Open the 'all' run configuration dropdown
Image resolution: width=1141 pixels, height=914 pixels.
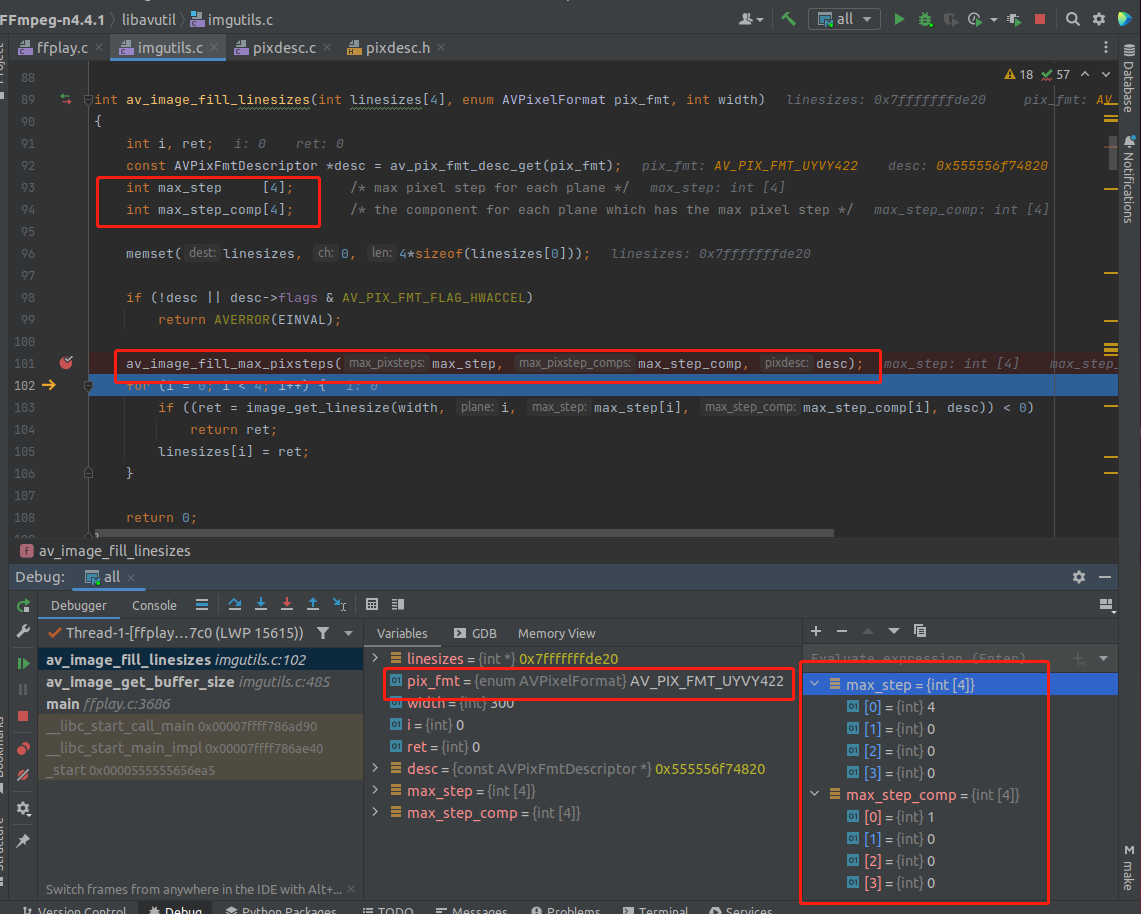coord(844,19)
